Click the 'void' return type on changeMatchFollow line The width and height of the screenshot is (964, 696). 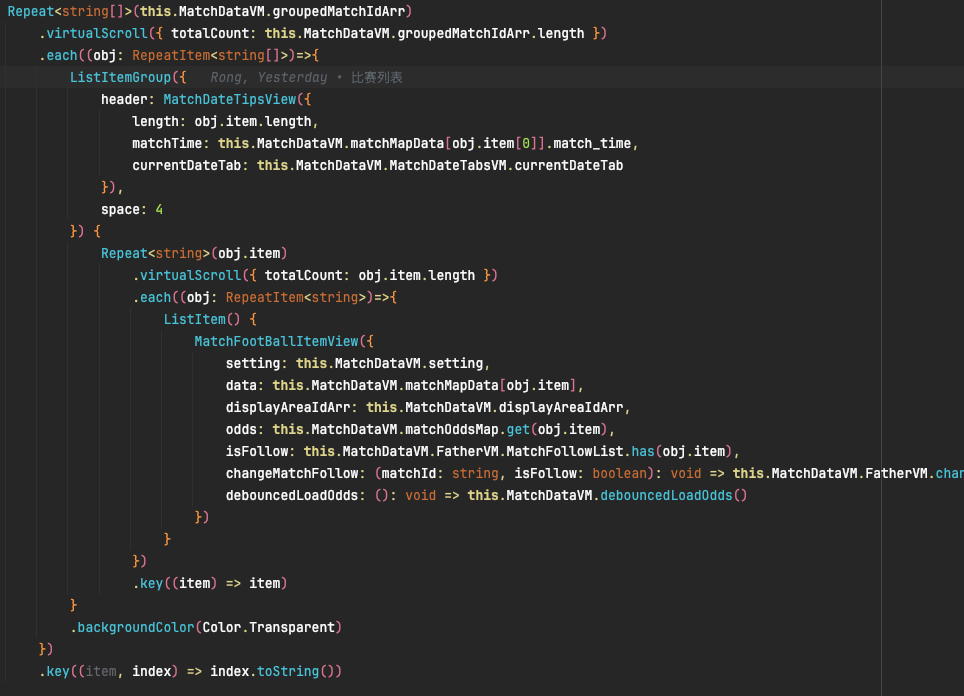[x=686, y=473]
